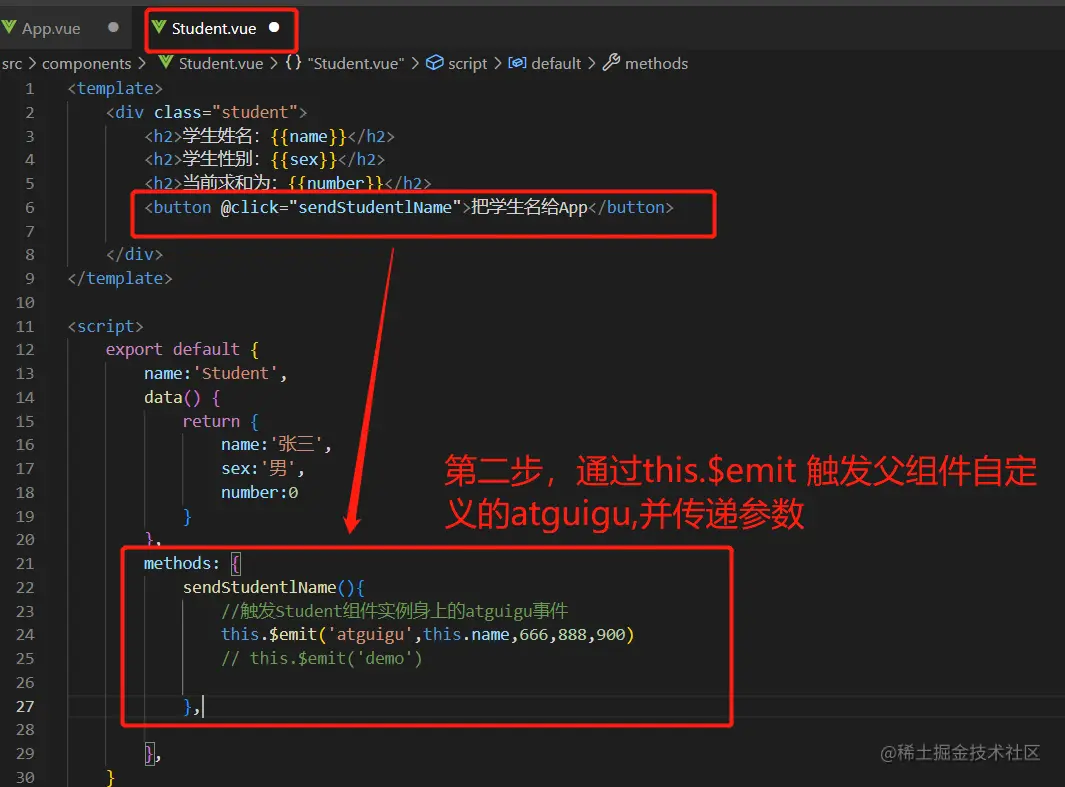Click wrench icon beside methods breadcrumb
This screenshot has height=787, width=1065.
click(x=611, y=62)
